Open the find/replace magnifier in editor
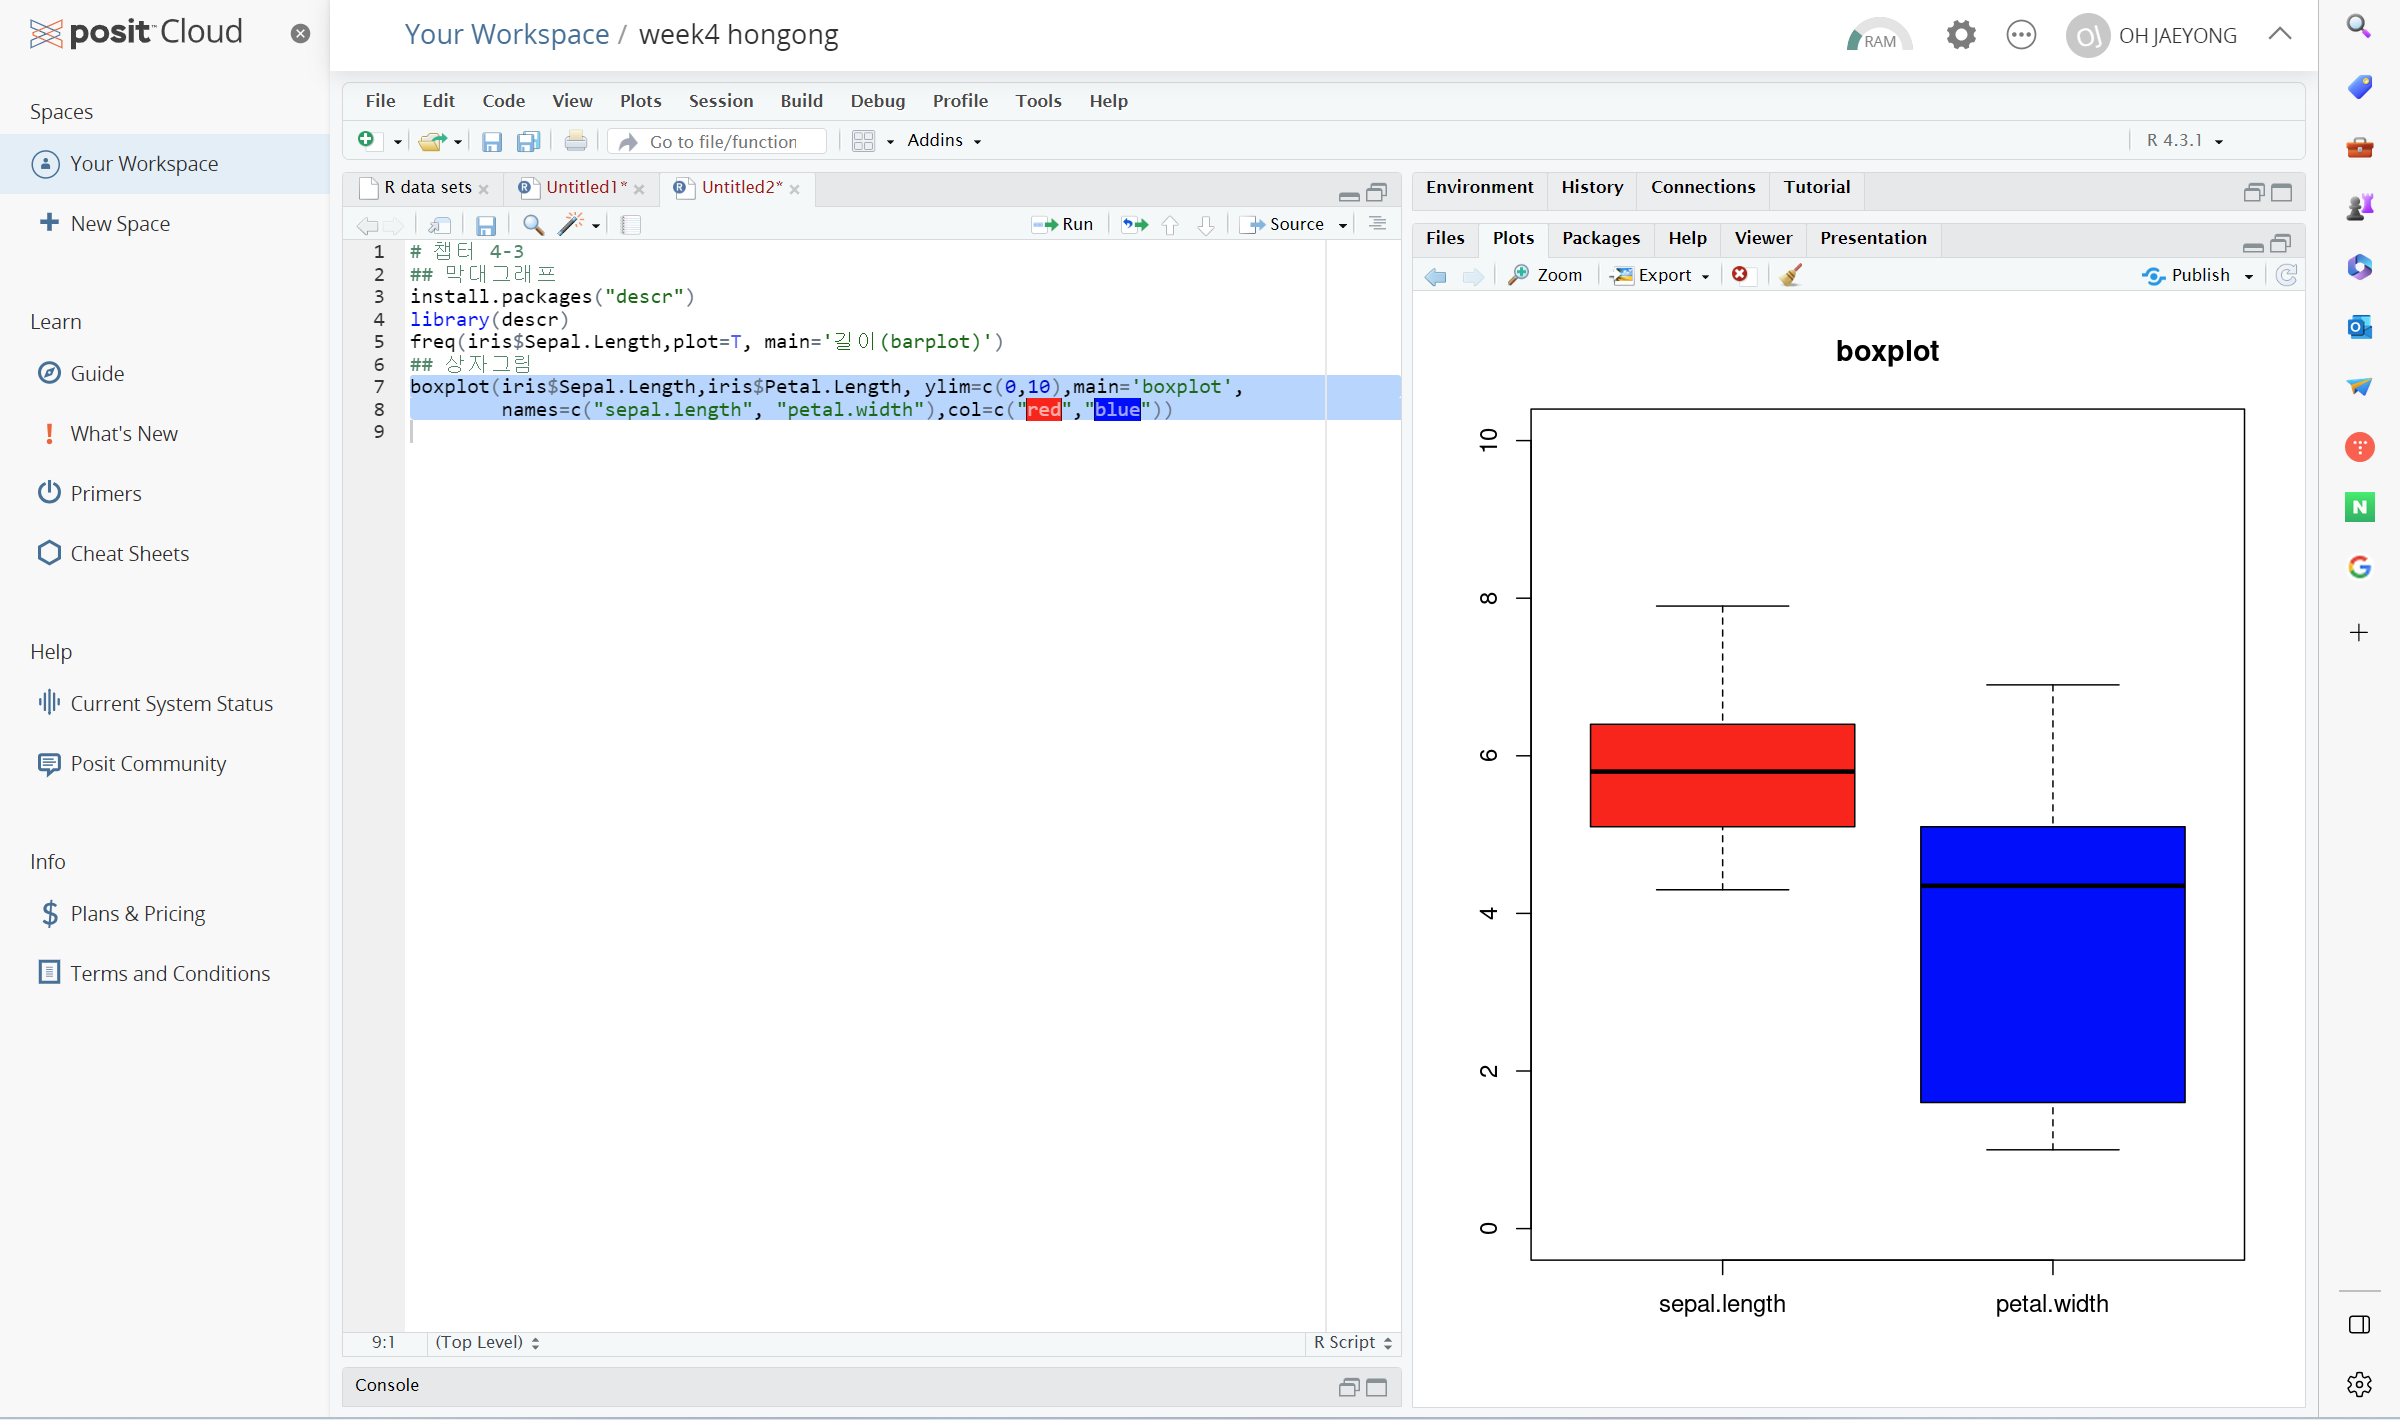Viewport: 2400px width, 1420px height. coord(533,225)
